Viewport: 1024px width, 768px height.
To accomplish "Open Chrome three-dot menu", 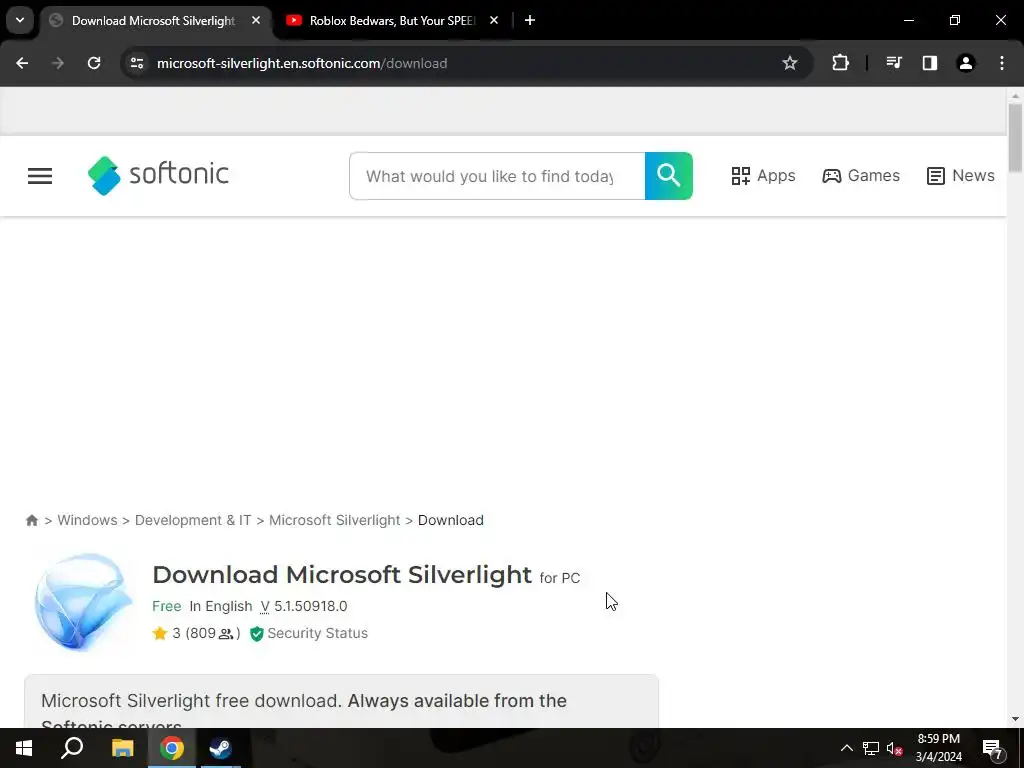I will pos(1002,63).
